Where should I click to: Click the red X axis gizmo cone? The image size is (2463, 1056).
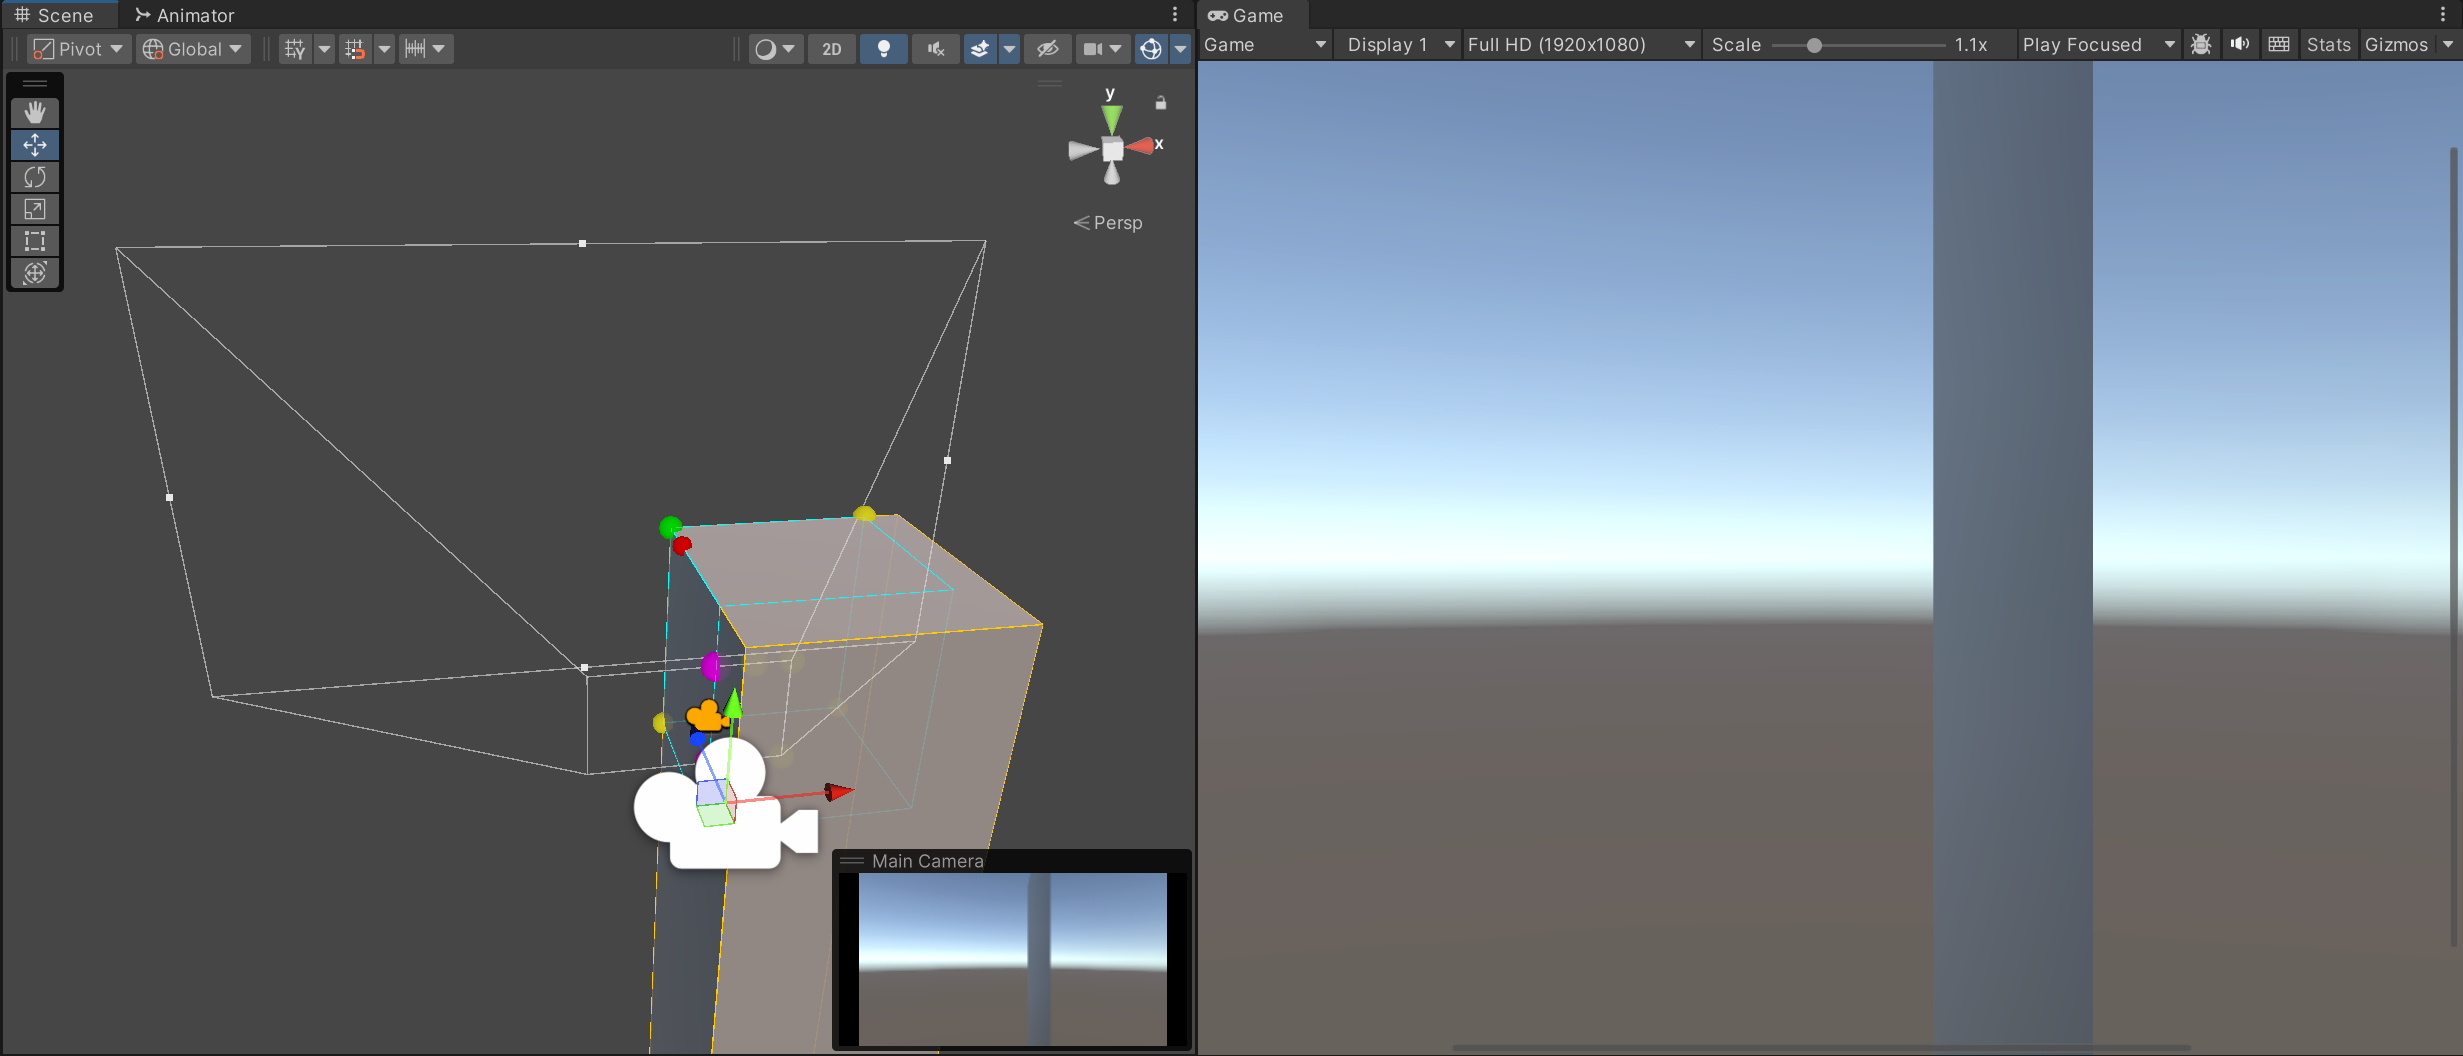tap(1140, 147)
